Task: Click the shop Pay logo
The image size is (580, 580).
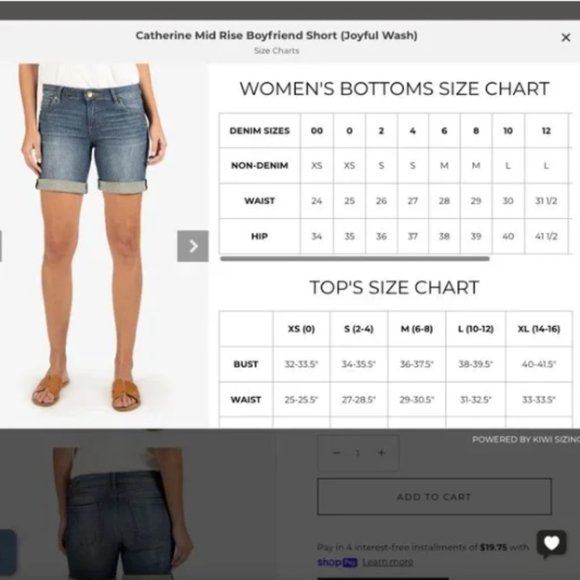Action: click(x=337, y=562)
